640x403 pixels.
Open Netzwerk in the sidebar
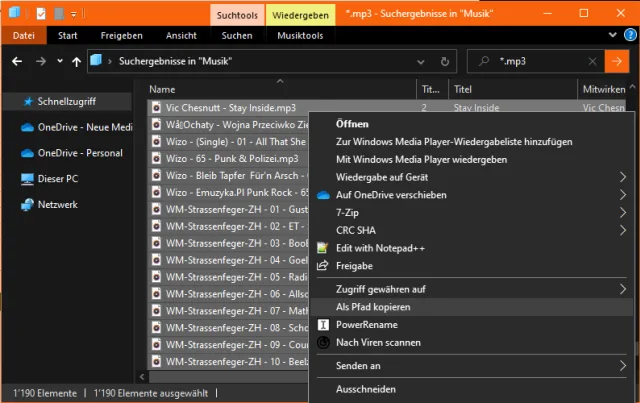(x=58, y=205)
